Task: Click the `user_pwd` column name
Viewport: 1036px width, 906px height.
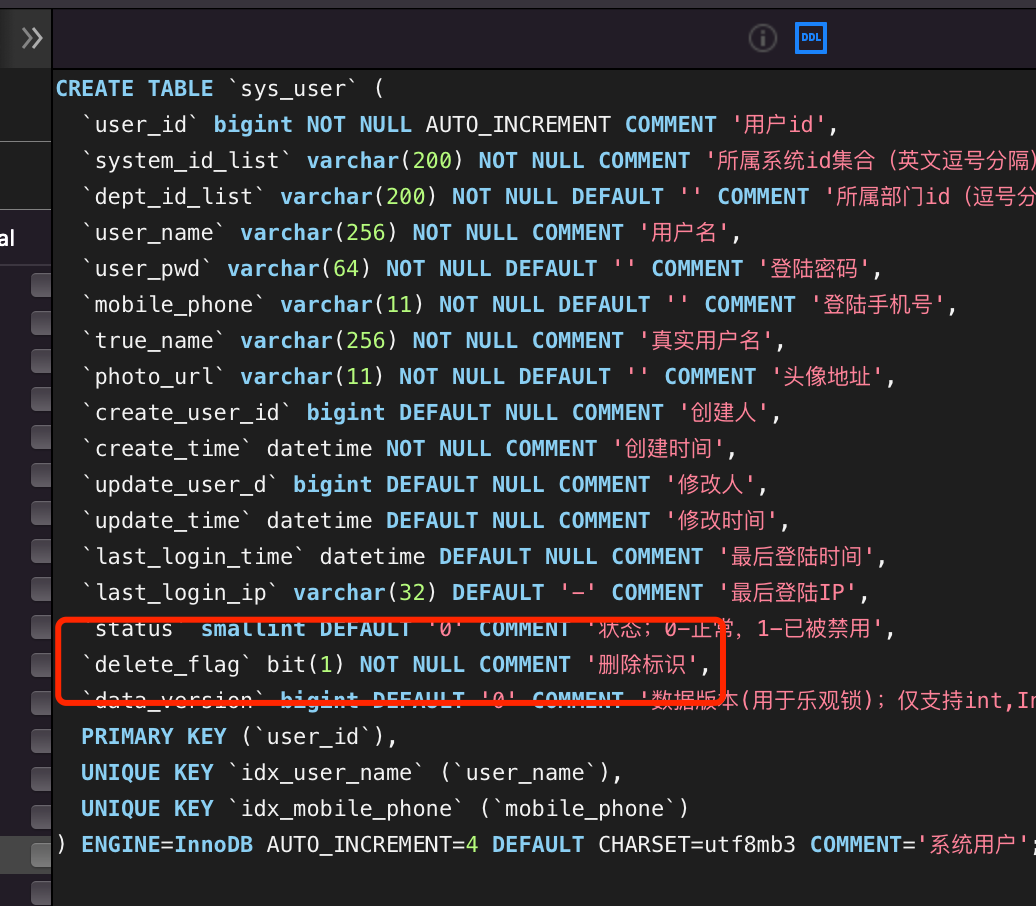Action: coord(147,268)
